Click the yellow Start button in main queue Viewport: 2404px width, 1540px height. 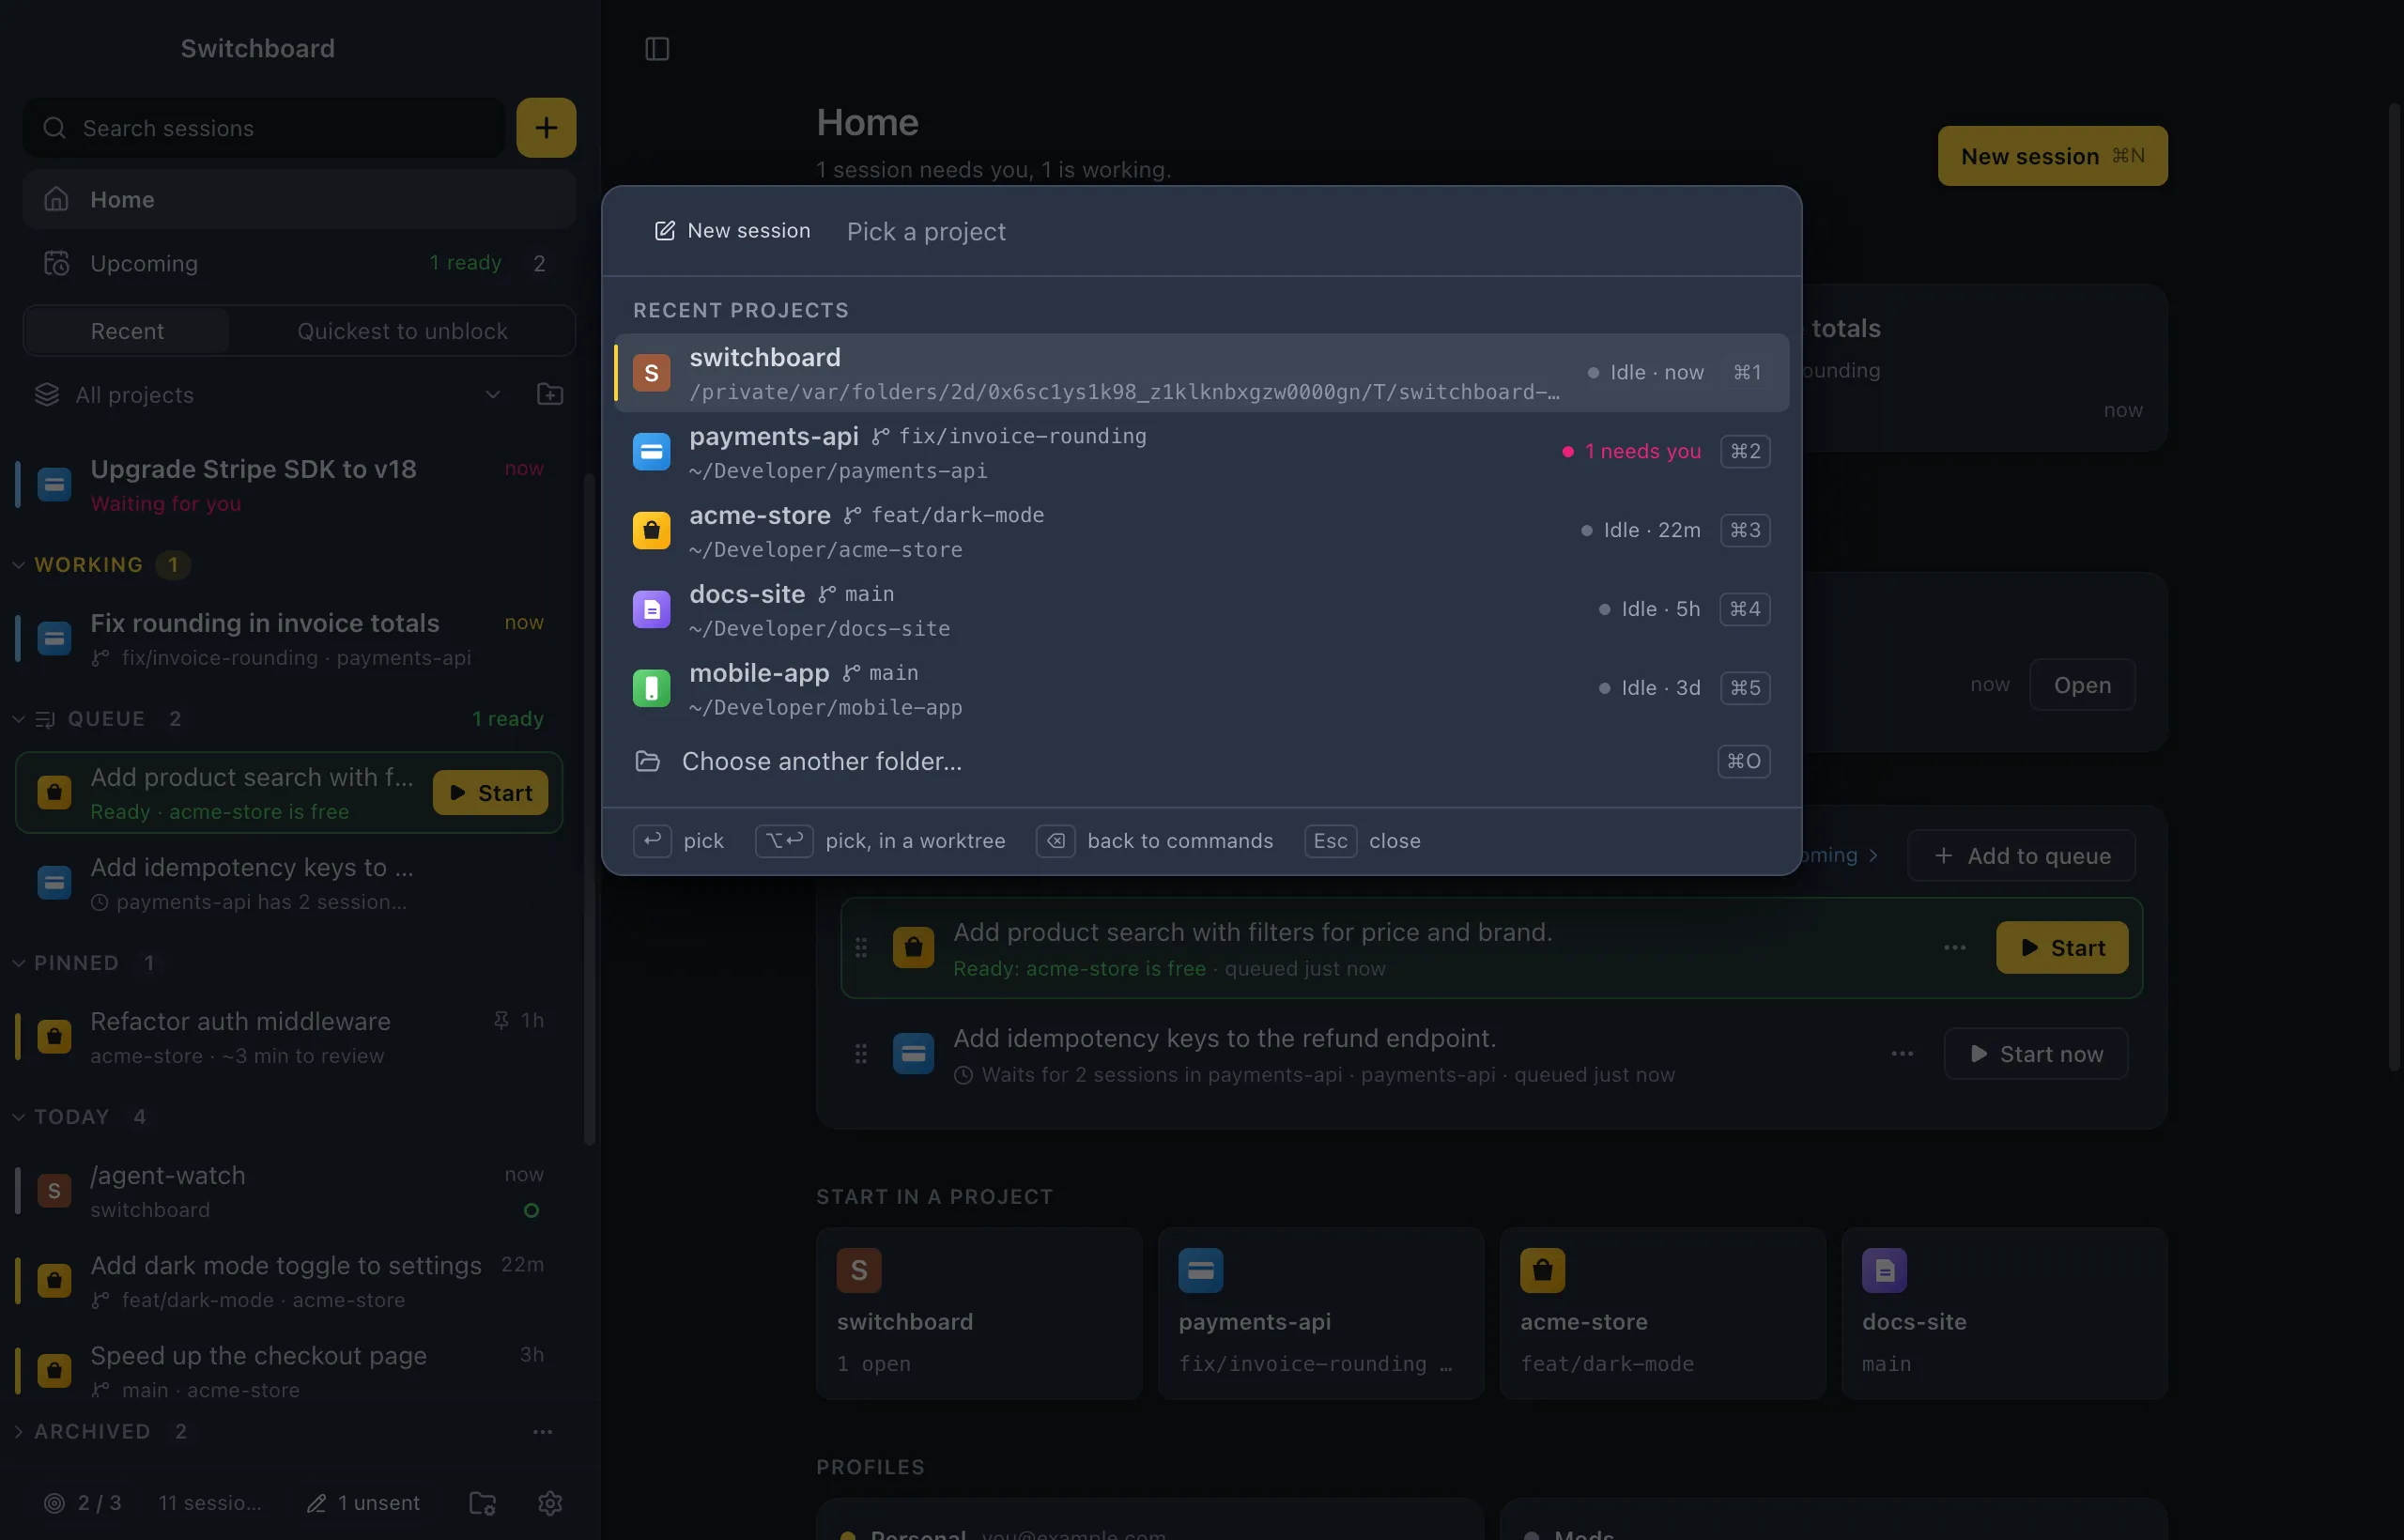pyautogui.click(x=2062, y=947)
